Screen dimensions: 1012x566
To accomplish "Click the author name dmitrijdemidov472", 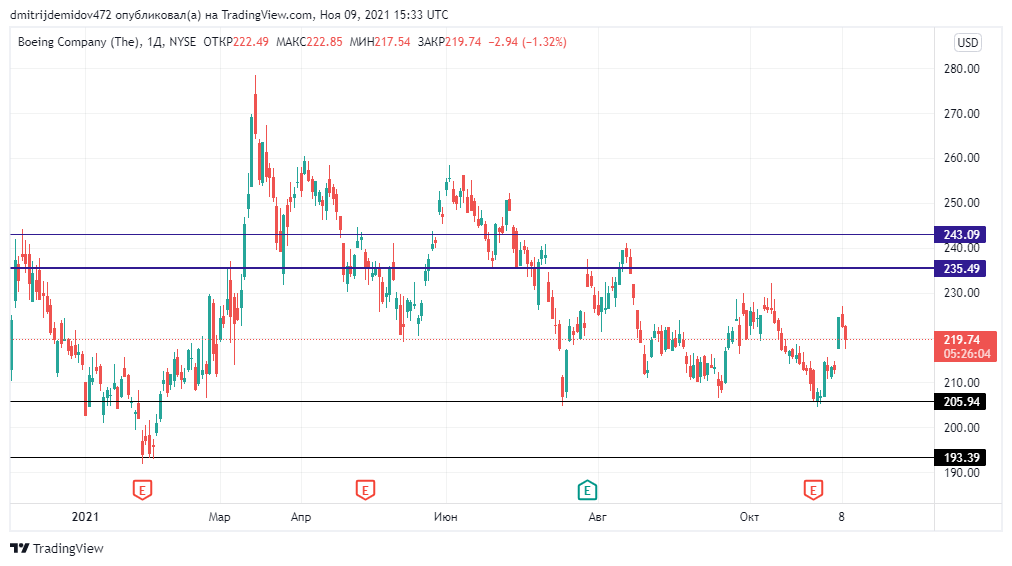I will click(x=61, y=14).
